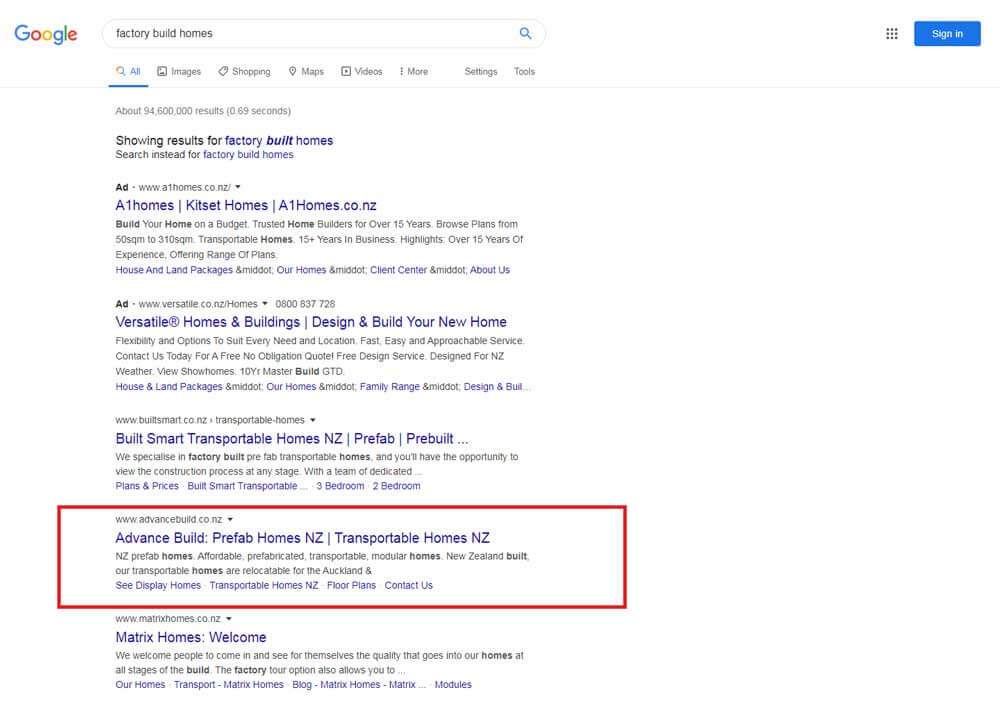
Task: Switch to the Shopping tab
Action: tap(244, 72)
